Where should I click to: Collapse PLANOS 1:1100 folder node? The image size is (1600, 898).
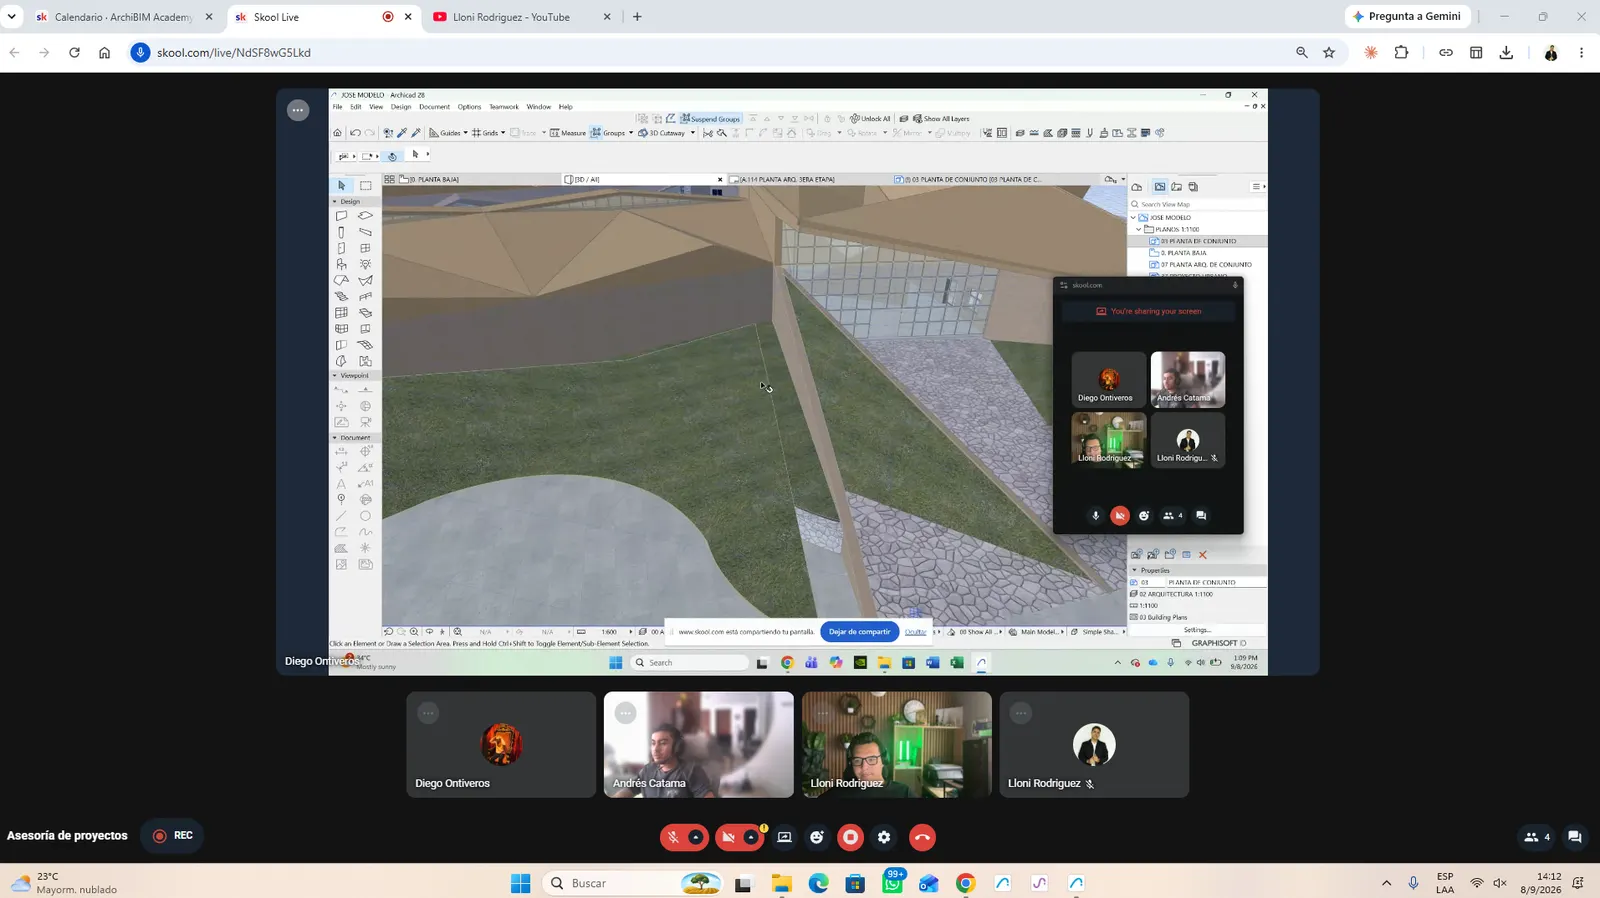(1139, 229)
